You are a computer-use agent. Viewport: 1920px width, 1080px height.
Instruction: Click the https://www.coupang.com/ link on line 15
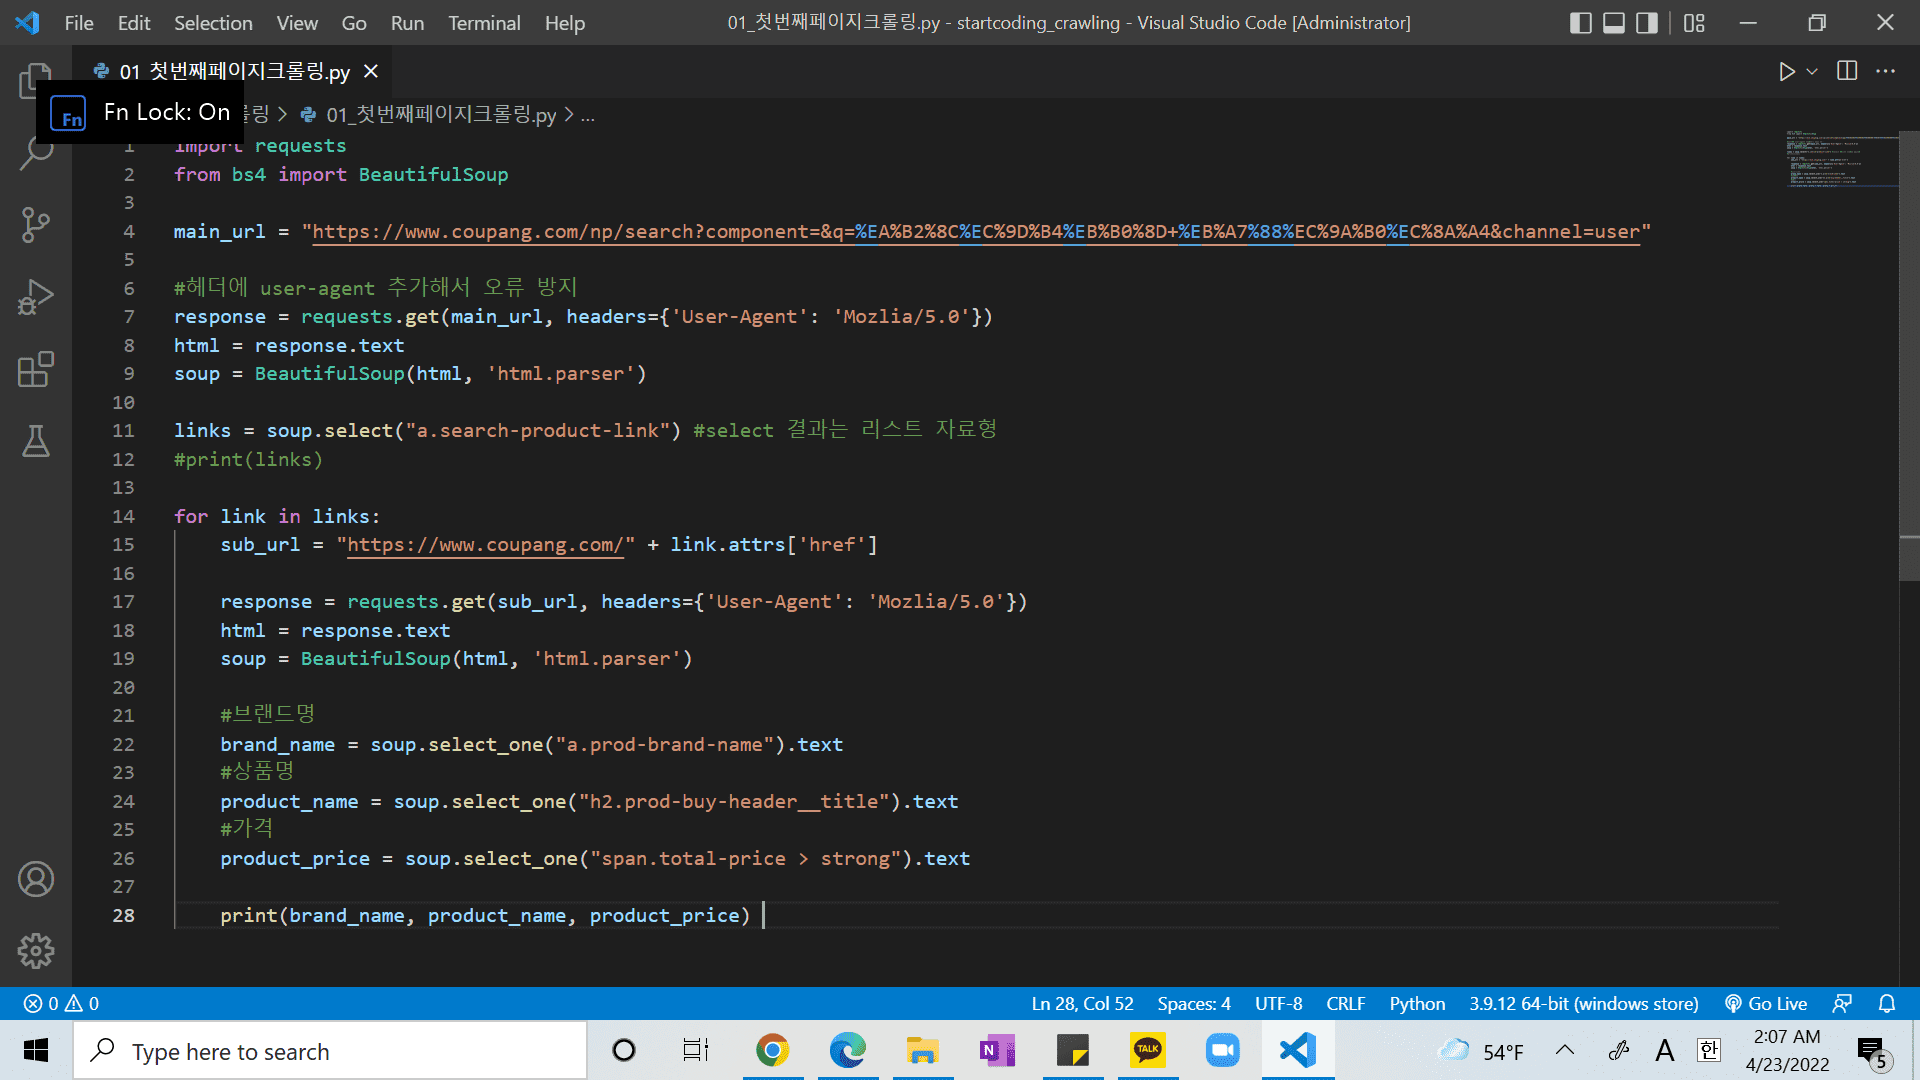tap(485, 545)
